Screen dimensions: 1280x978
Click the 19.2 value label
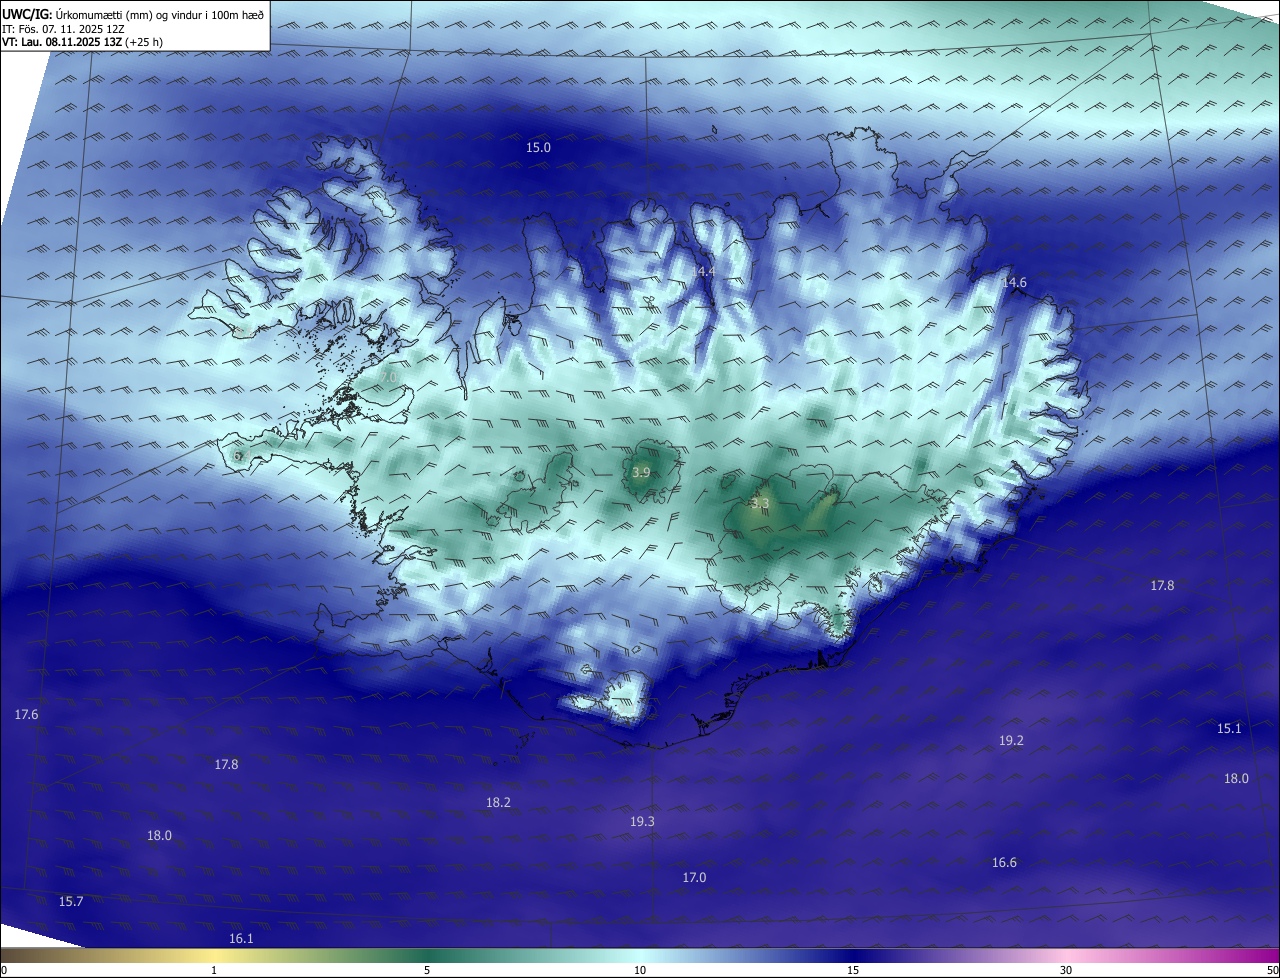point(1011,740)
